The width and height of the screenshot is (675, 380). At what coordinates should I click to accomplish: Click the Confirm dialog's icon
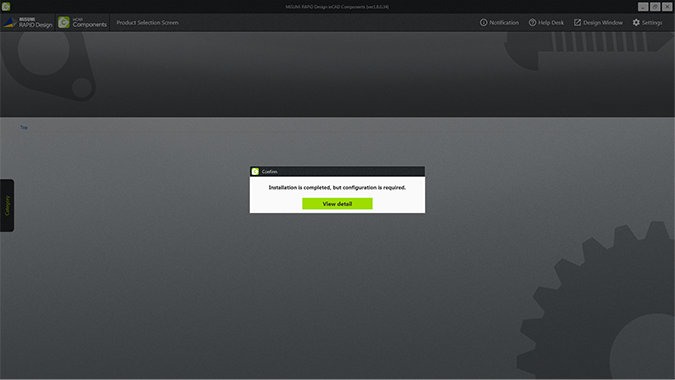click(x=255, y=171)
